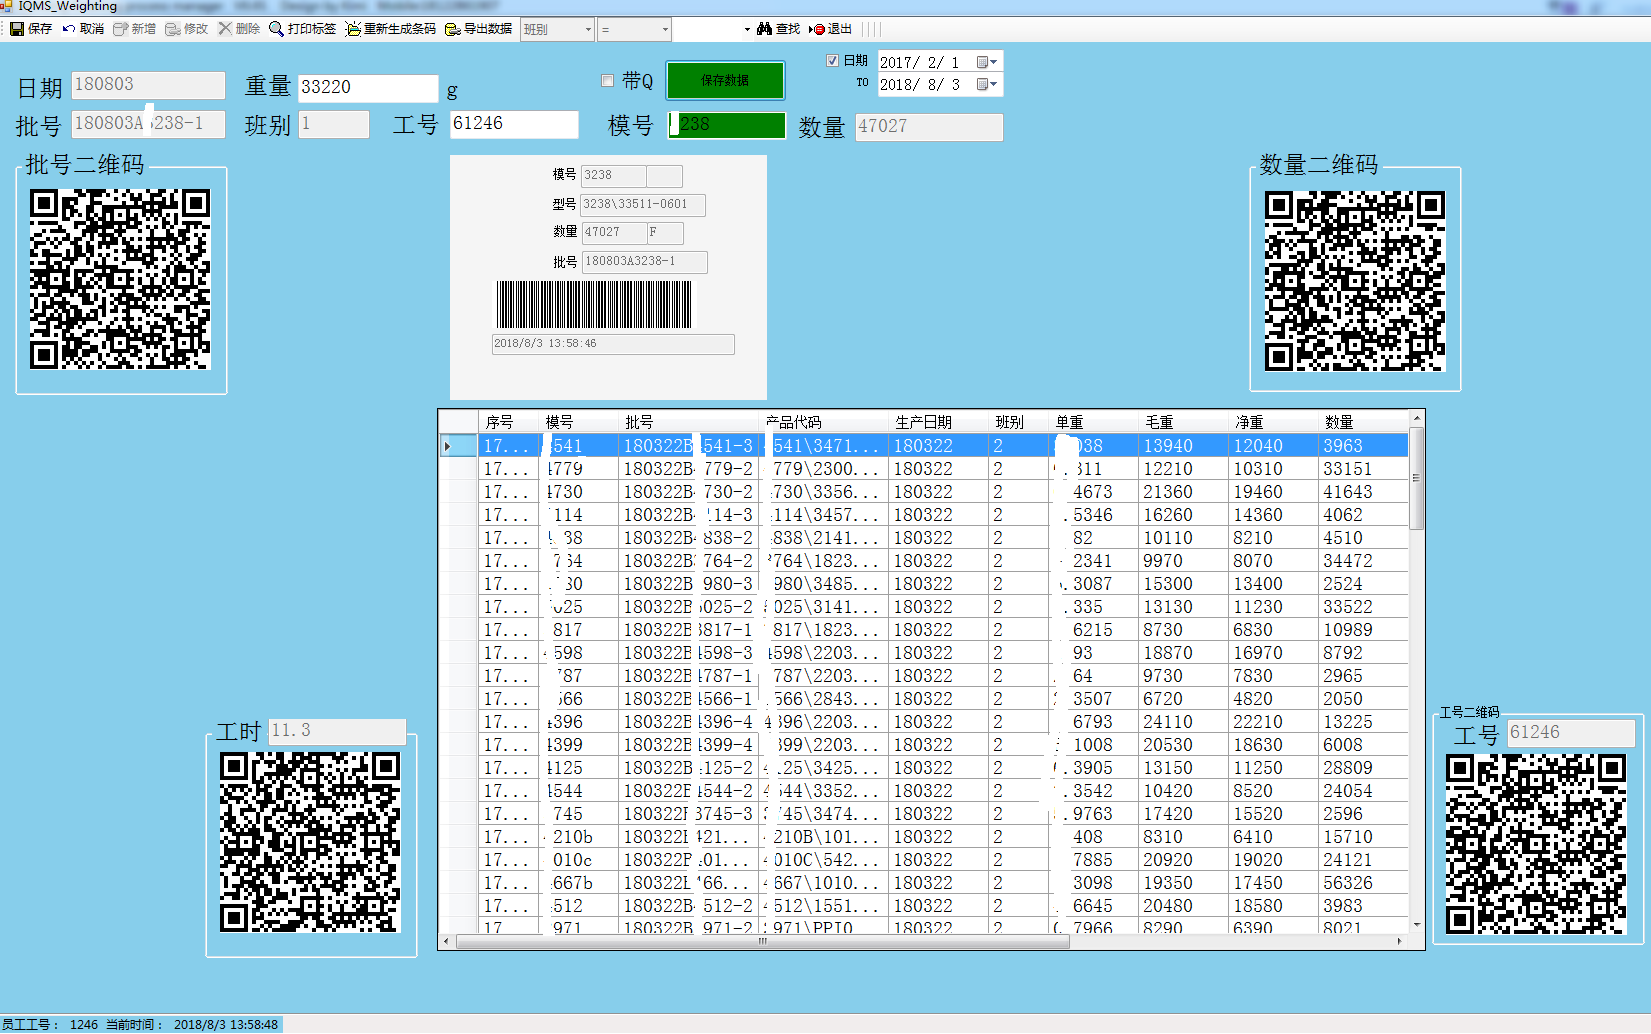Click the 工时 field showing 11.3
Screen dimensions: 1651x1034
[337, 731]
